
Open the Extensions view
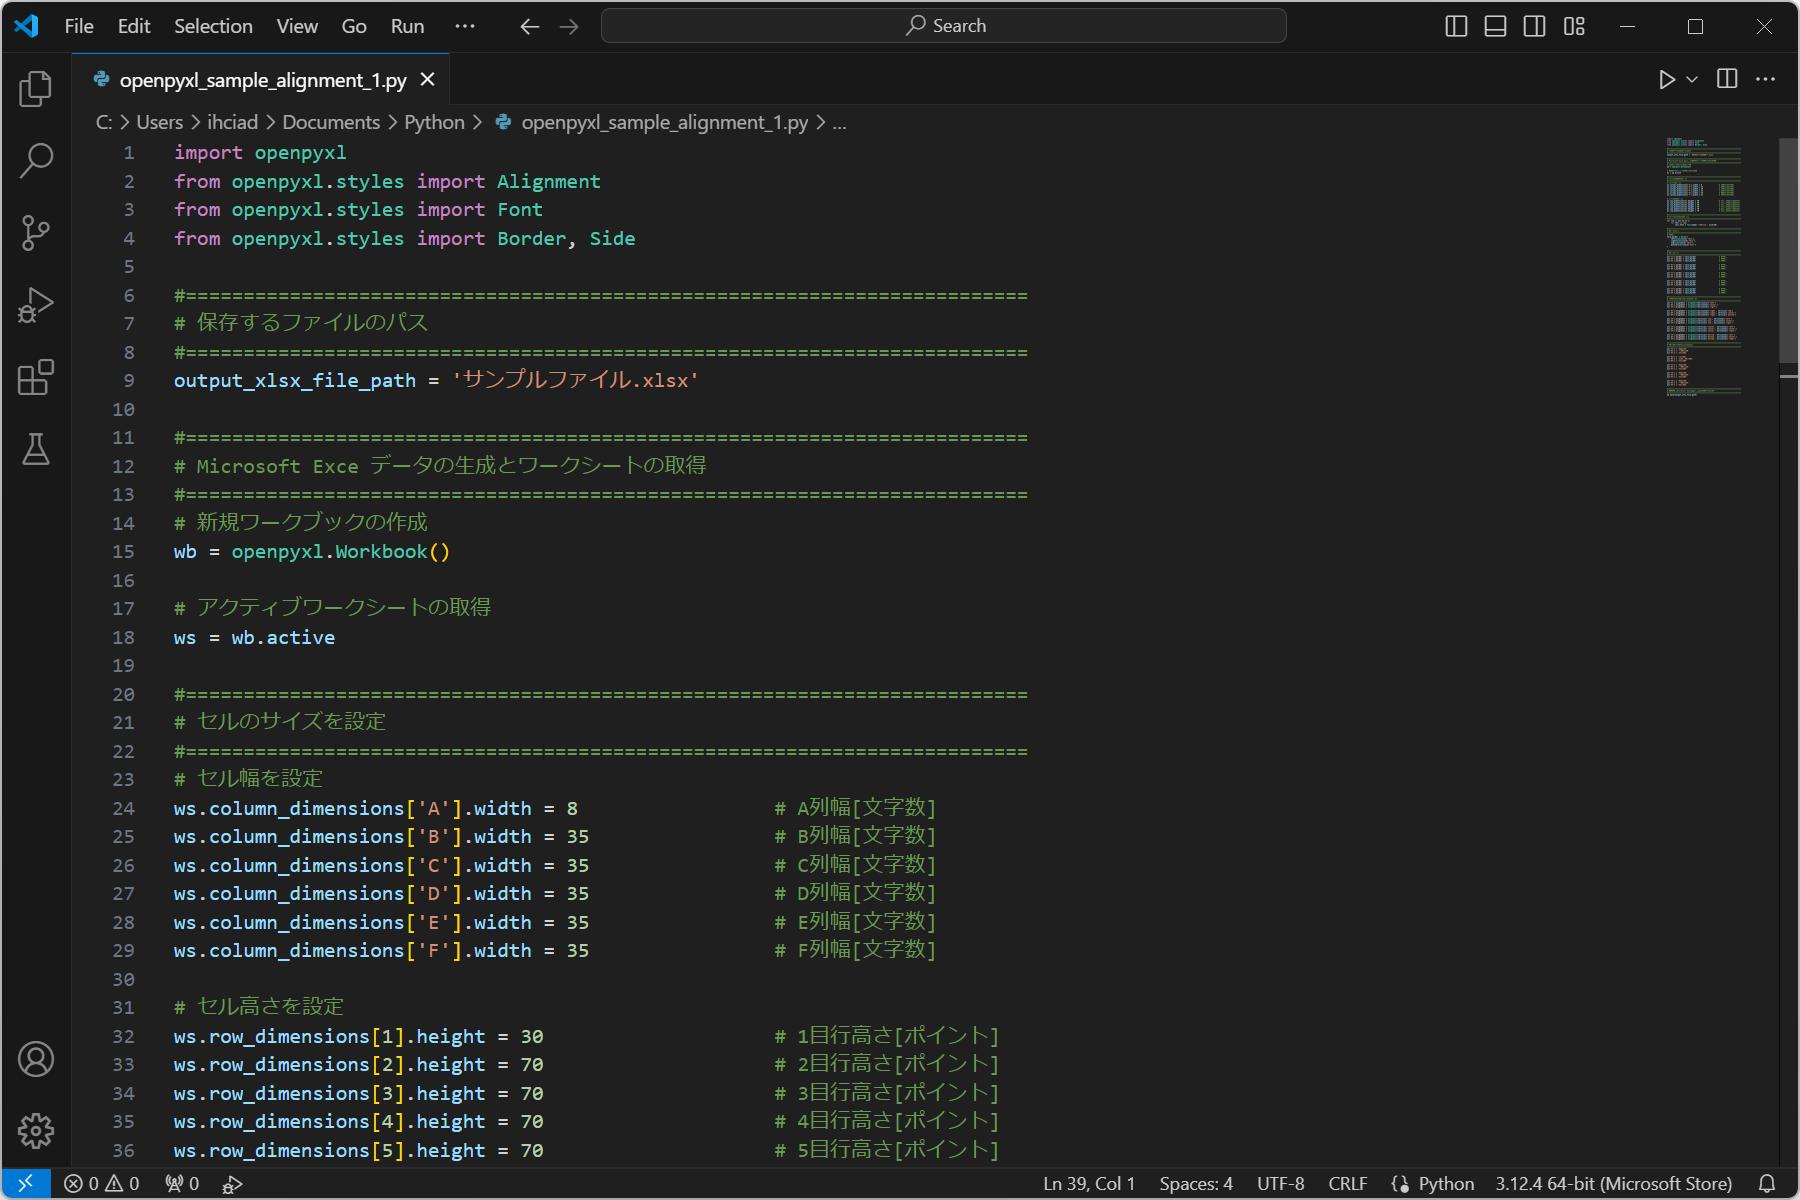pyautogui.click(x=36, y=377)
